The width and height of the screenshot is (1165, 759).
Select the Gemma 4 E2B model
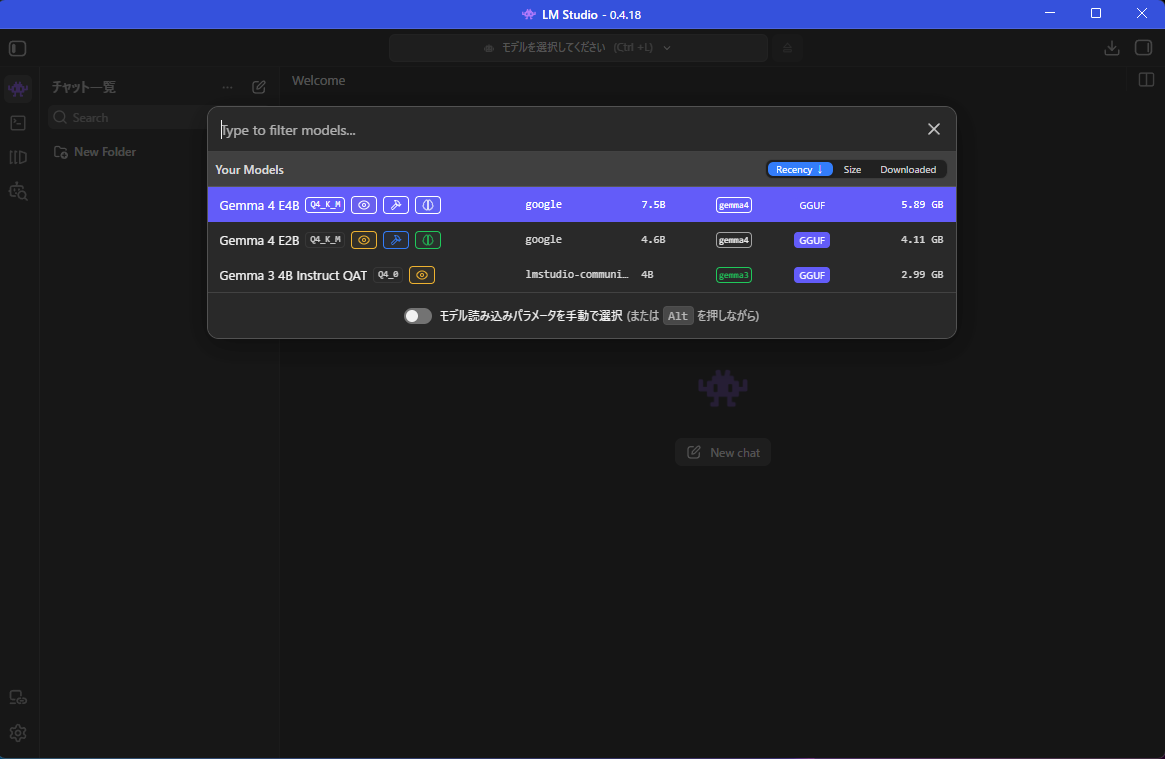tap(582, 239)
